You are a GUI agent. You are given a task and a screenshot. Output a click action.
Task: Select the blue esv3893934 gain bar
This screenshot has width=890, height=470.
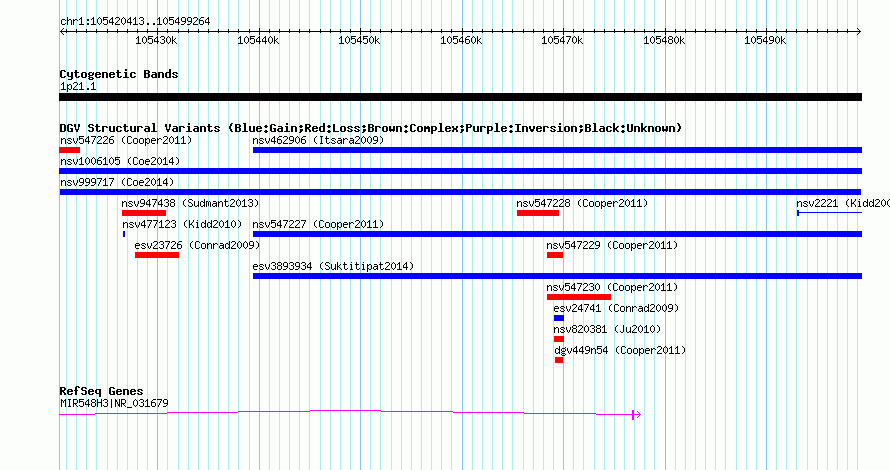[557, 276]
